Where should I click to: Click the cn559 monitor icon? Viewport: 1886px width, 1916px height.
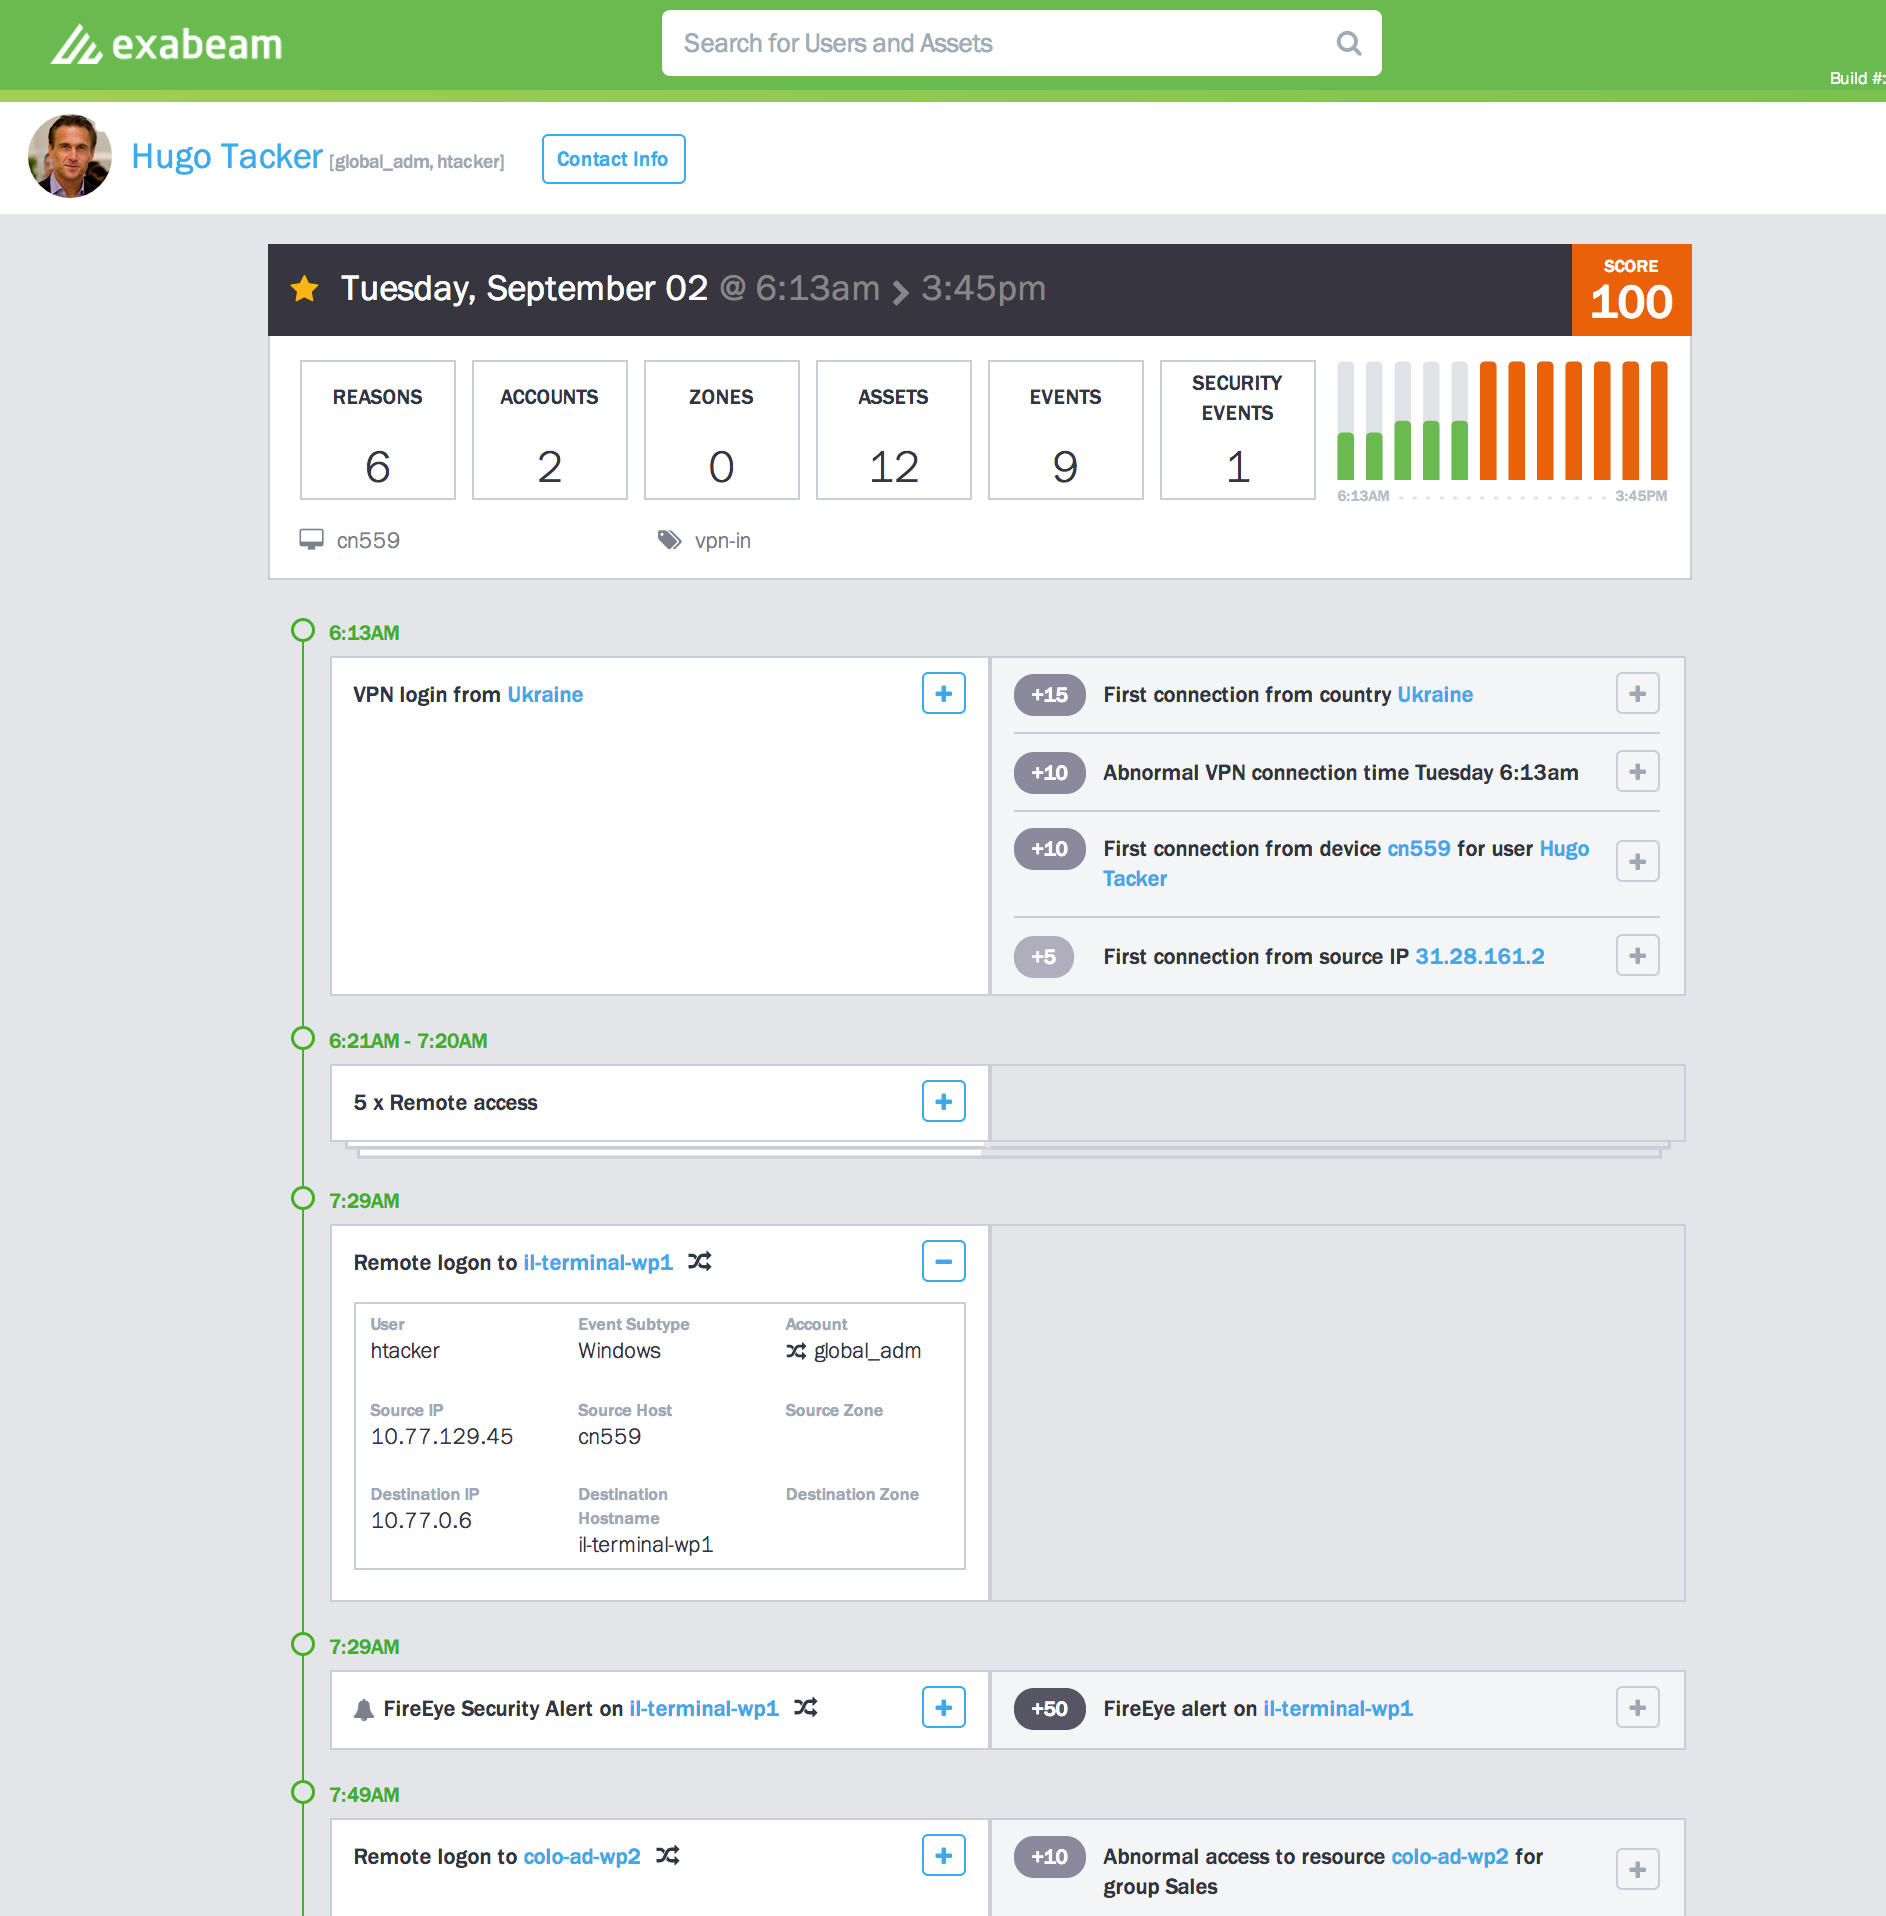click(x=311, y=540)
